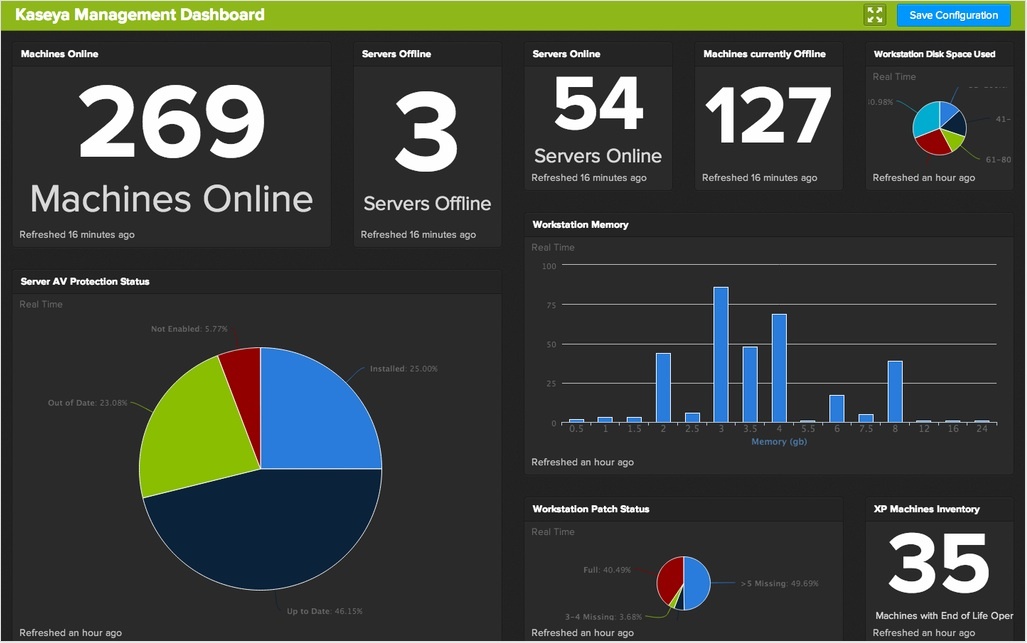
Task: Select the 4 GB bar in Workstation Memory
Action: click(779, 368)
